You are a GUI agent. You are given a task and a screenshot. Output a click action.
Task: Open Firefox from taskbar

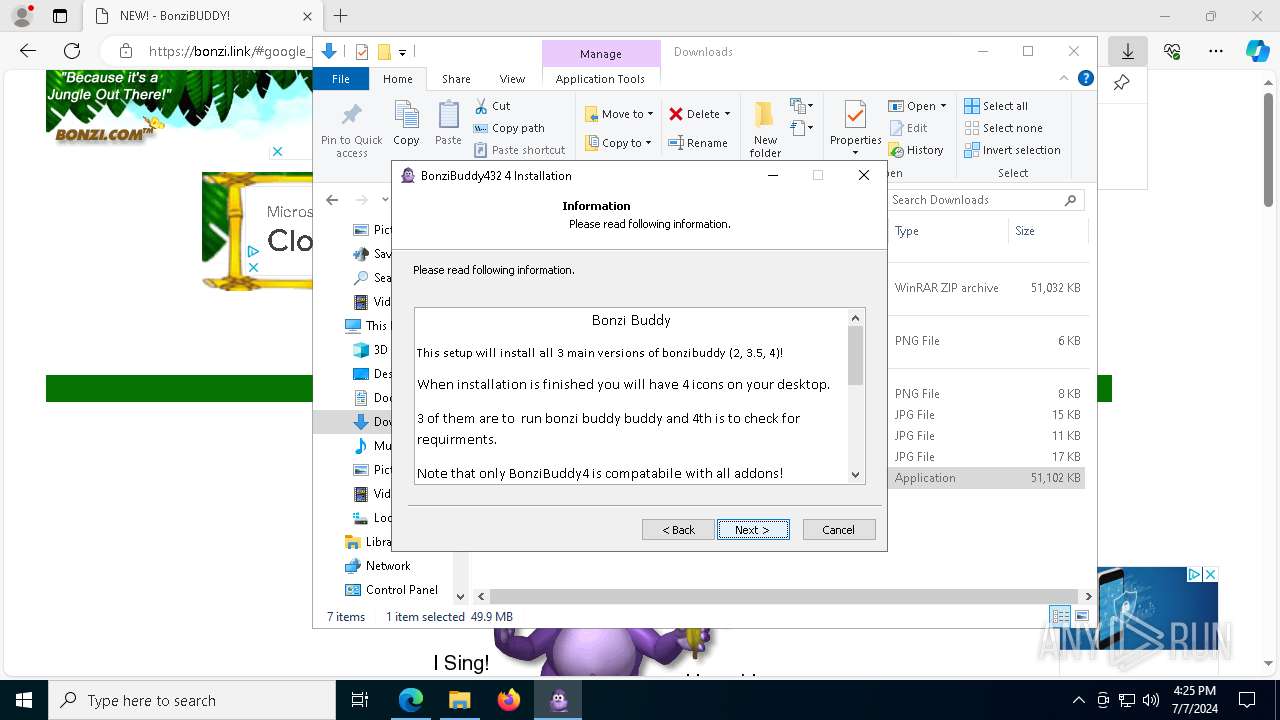pyautogui.click(x=509, y=700)
